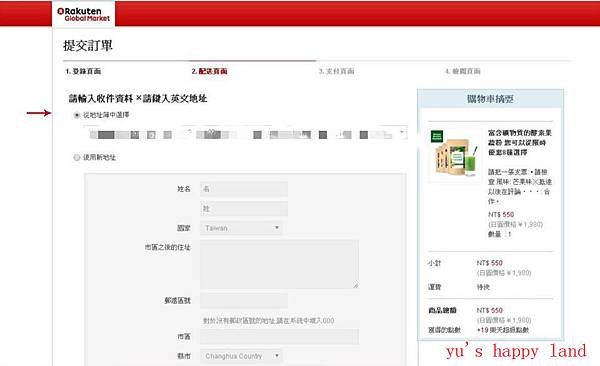Click the address textarea resize grip
Screen dimensions: 600x366
[355, 285]
